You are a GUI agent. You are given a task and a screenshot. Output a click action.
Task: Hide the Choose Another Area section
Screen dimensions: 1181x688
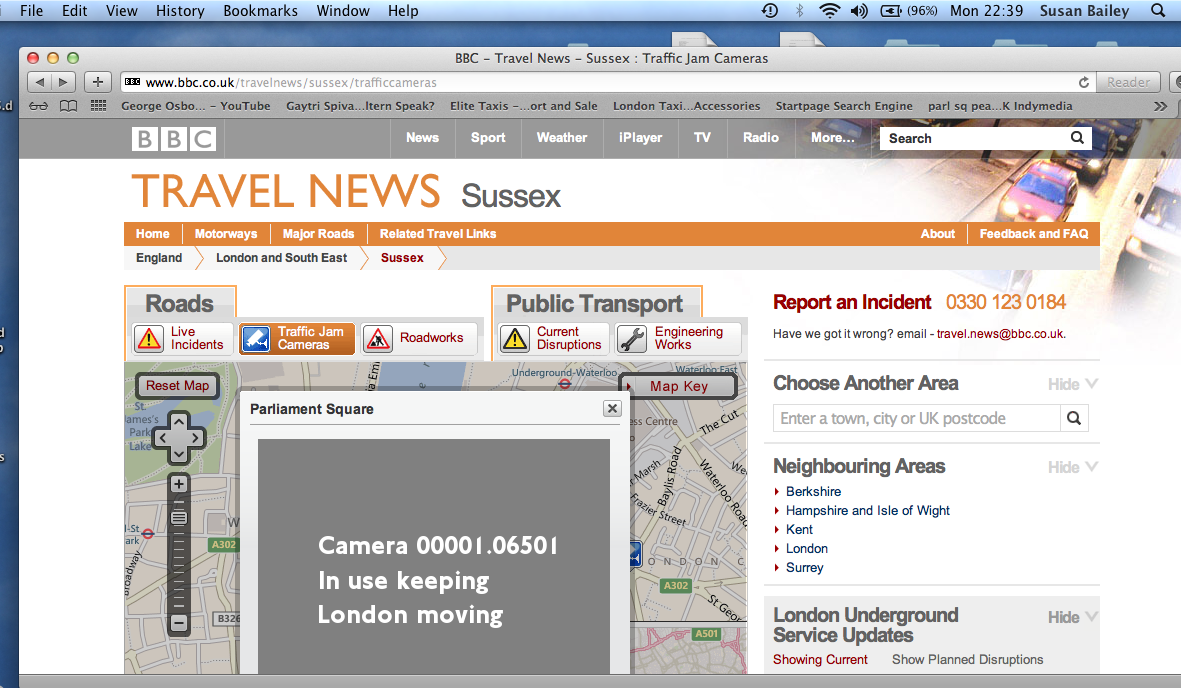1073,384
